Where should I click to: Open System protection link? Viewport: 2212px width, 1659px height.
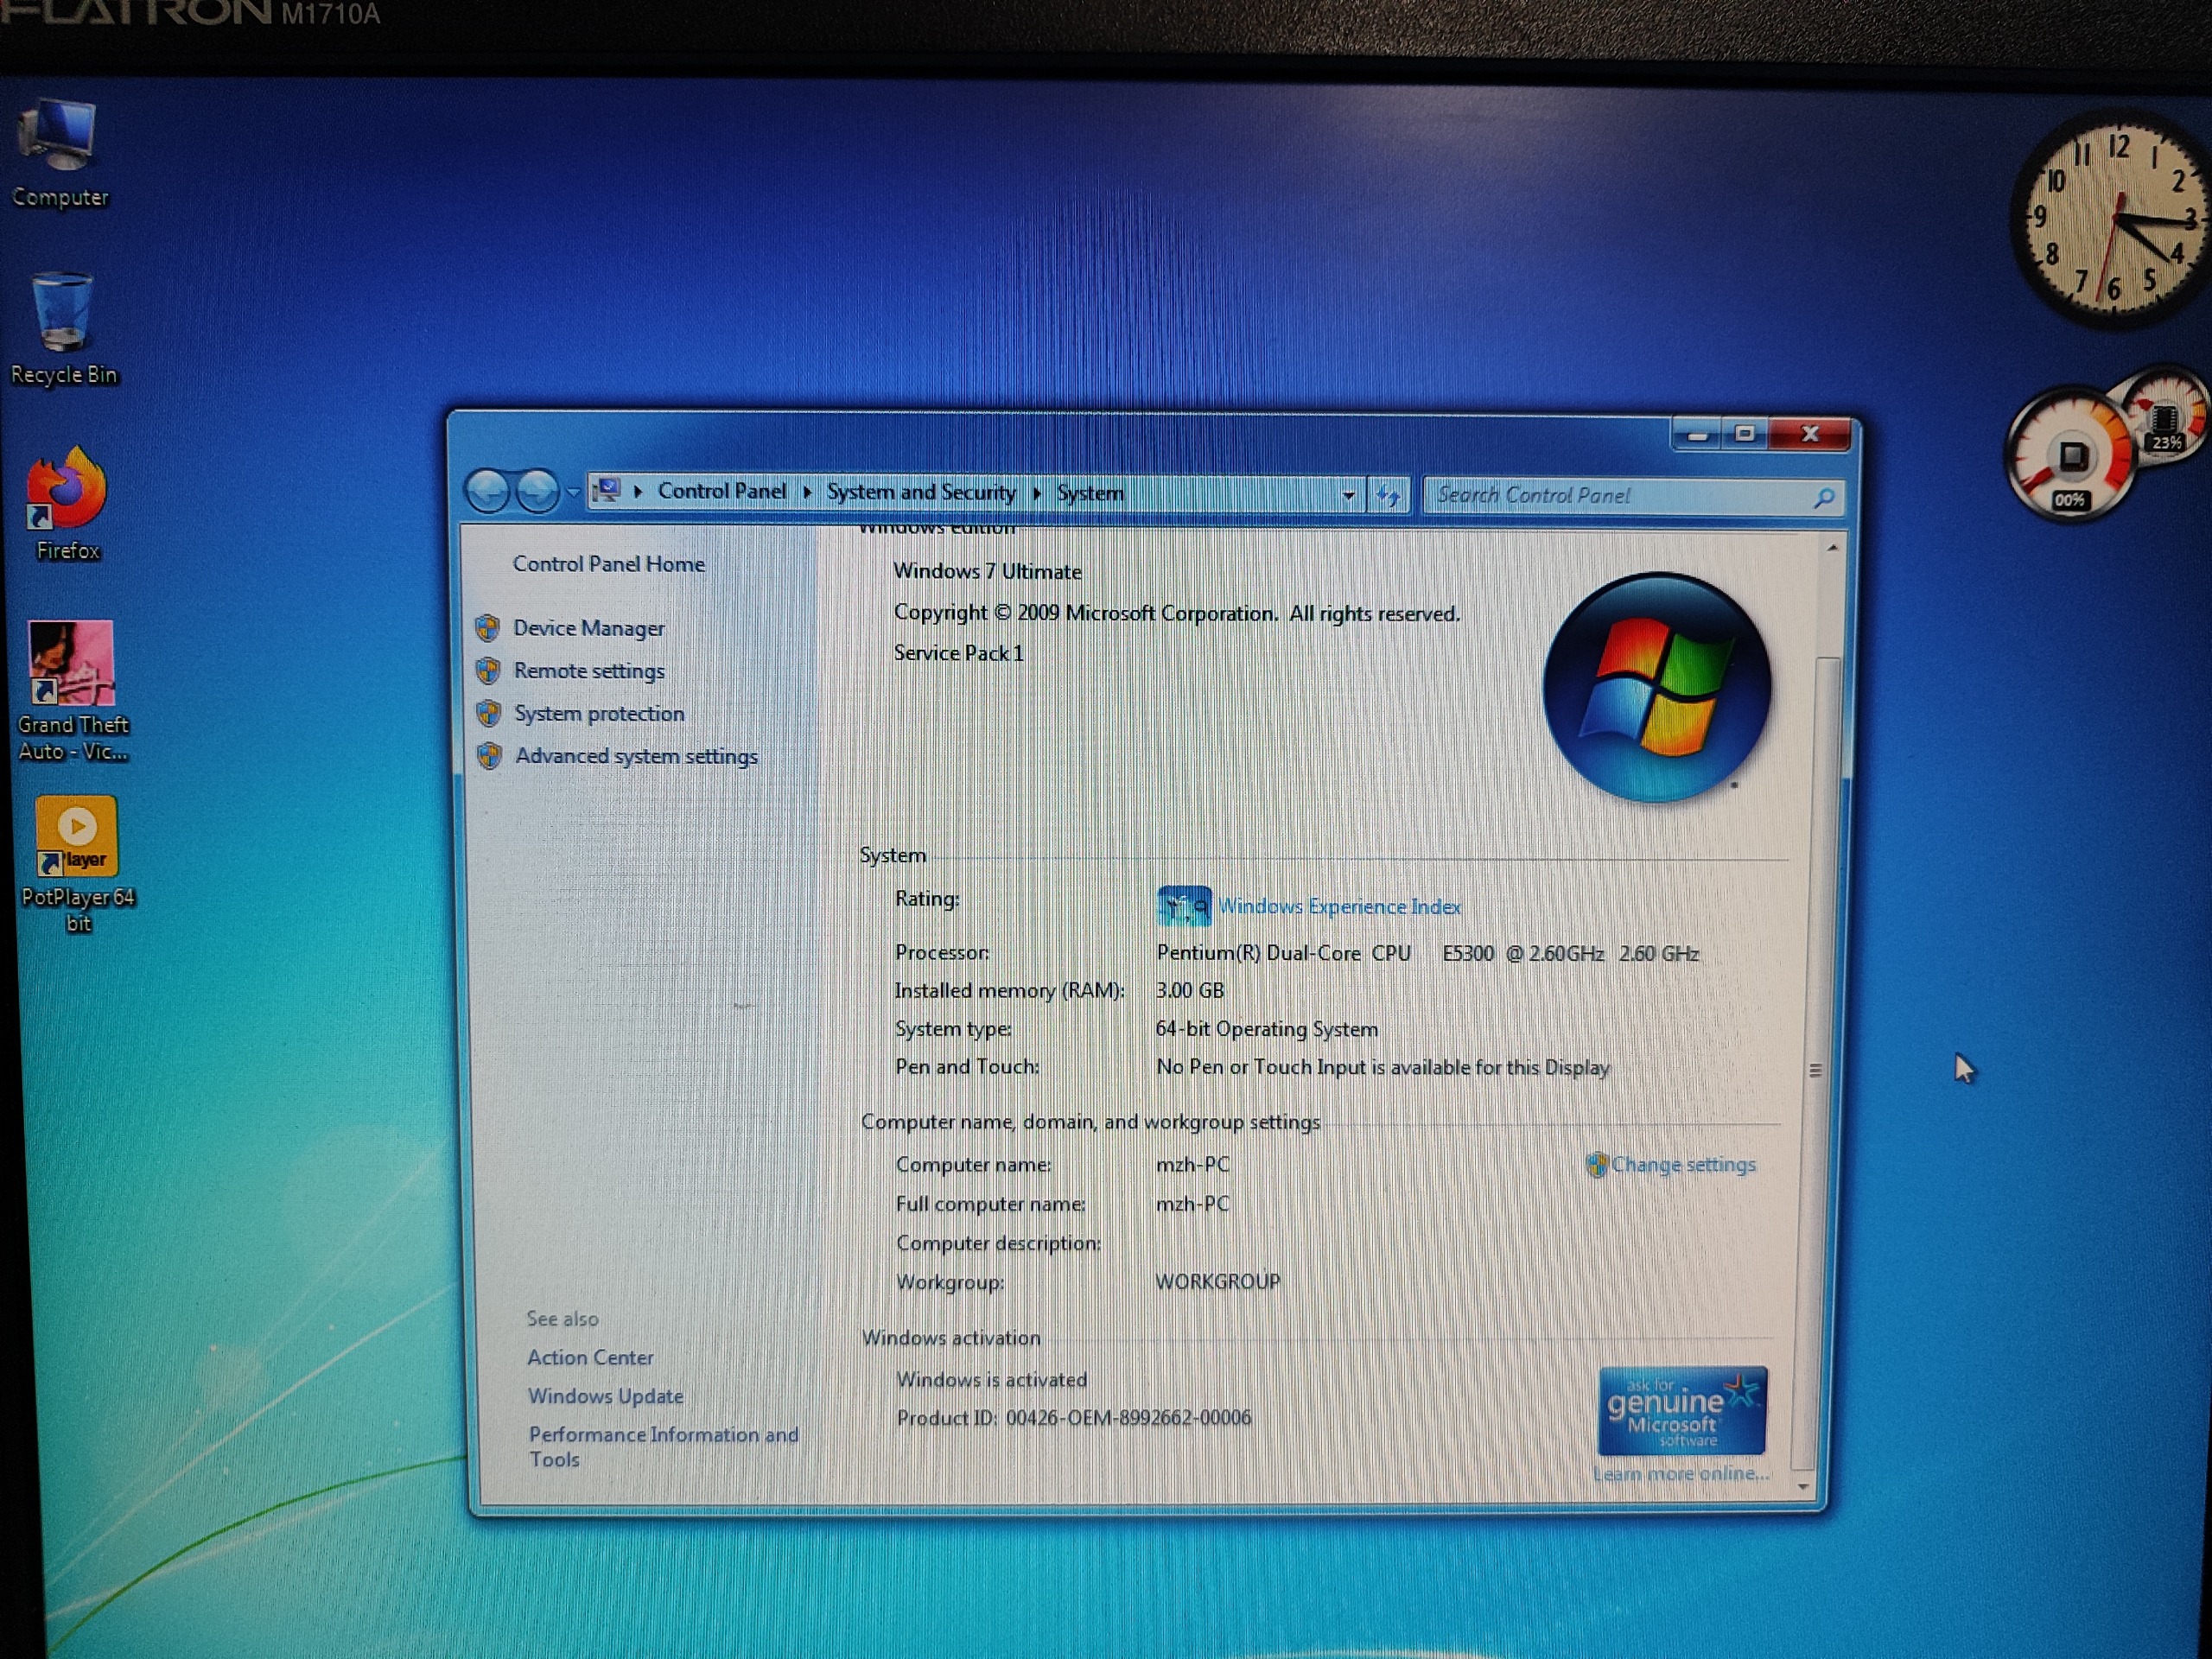point(600,714)
